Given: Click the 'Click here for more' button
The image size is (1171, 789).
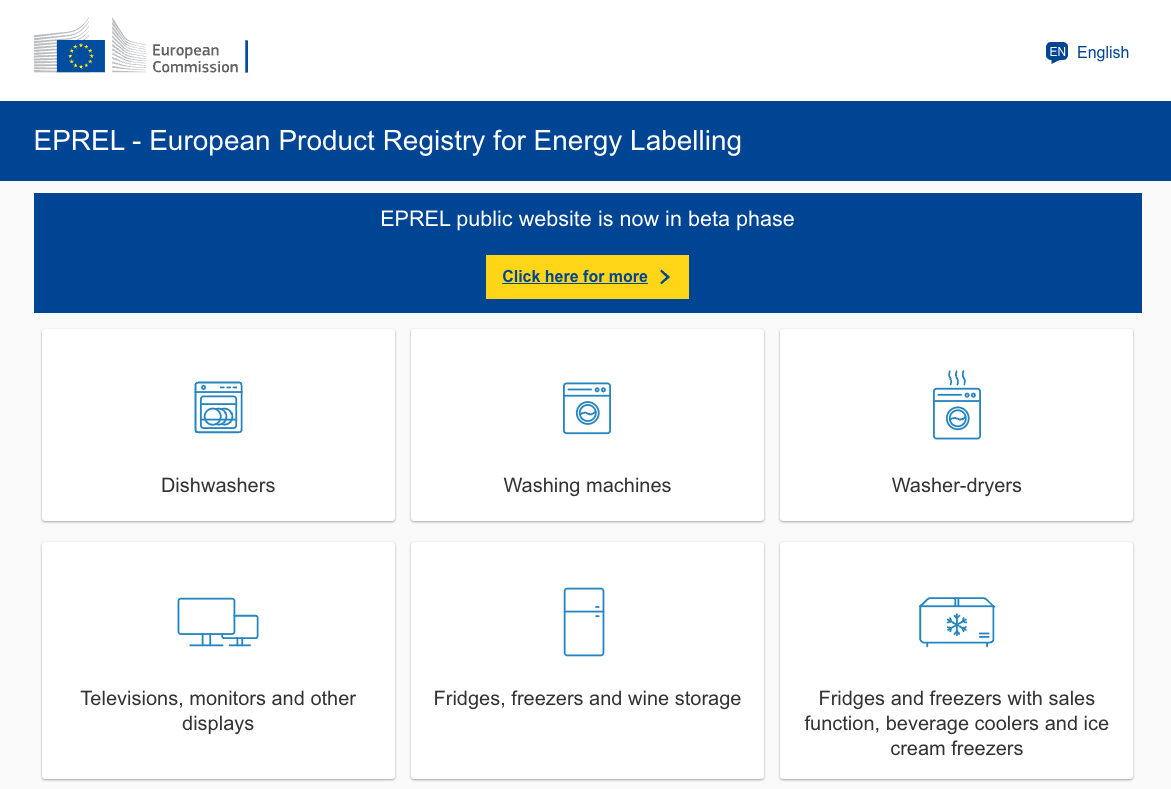Looking at the screenshot, I should 587,277.
